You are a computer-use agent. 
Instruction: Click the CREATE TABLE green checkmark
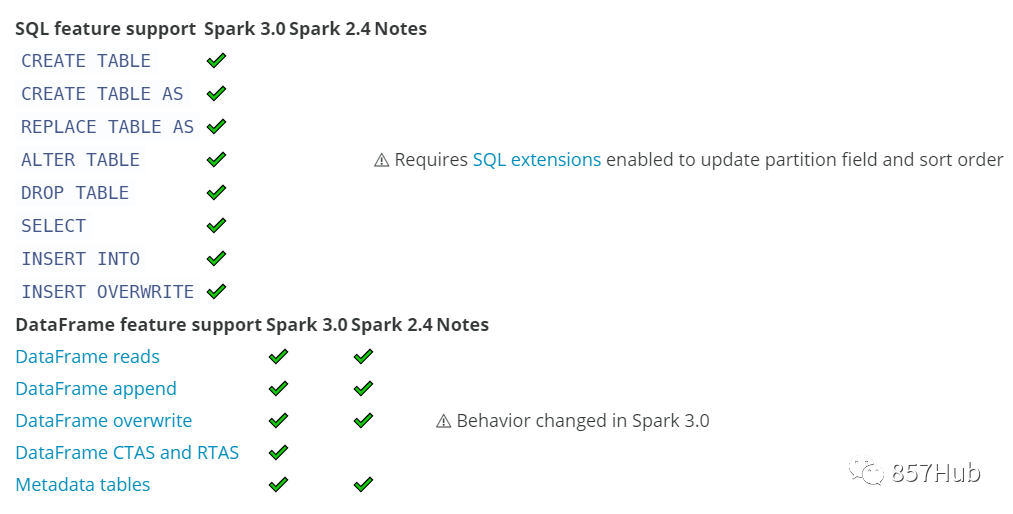point(216,61)
